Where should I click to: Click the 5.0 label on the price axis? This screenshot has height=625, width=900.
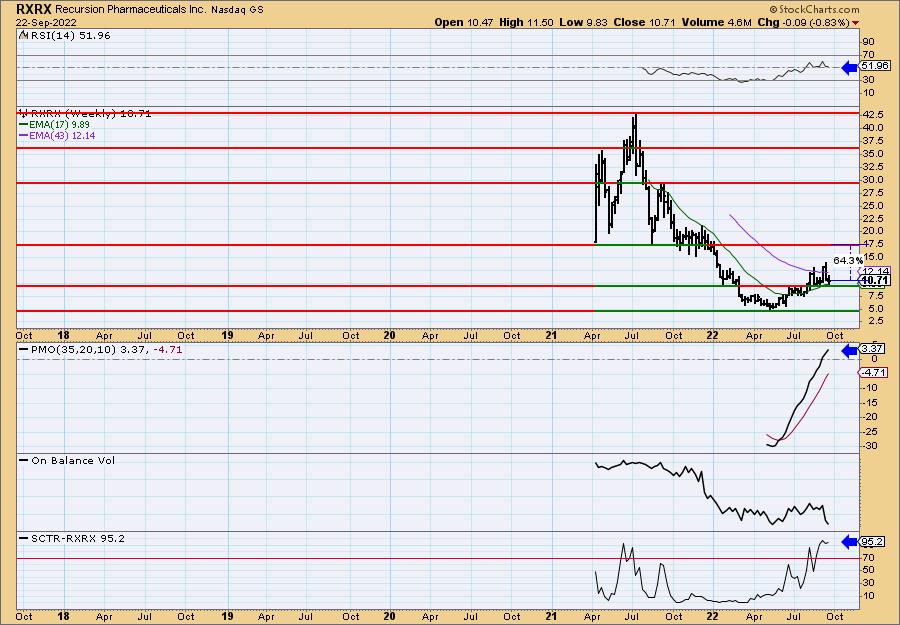click(875, 309)
